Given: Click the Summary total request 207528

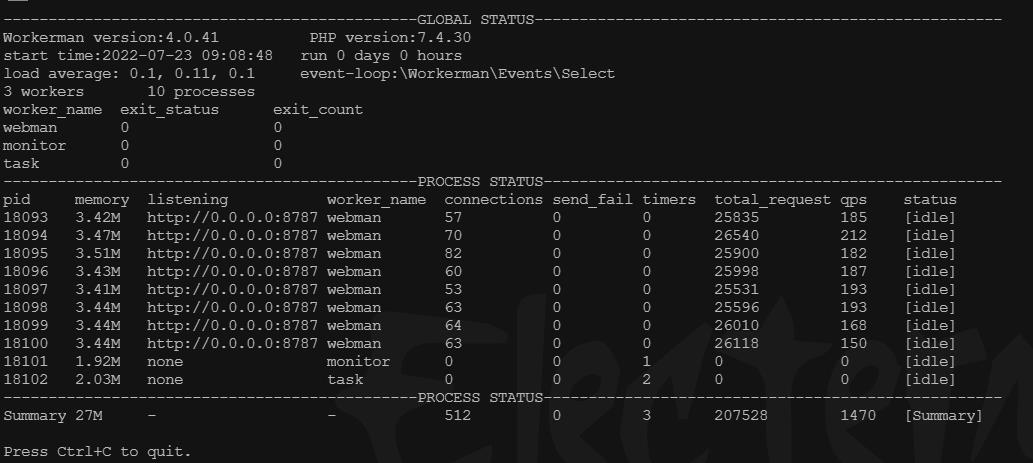Looking at the screenshot, I should coord(741,416).
